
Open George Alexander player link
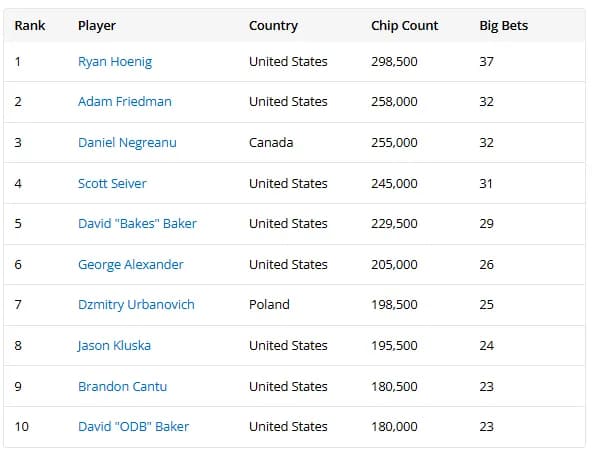pos(130,264)
